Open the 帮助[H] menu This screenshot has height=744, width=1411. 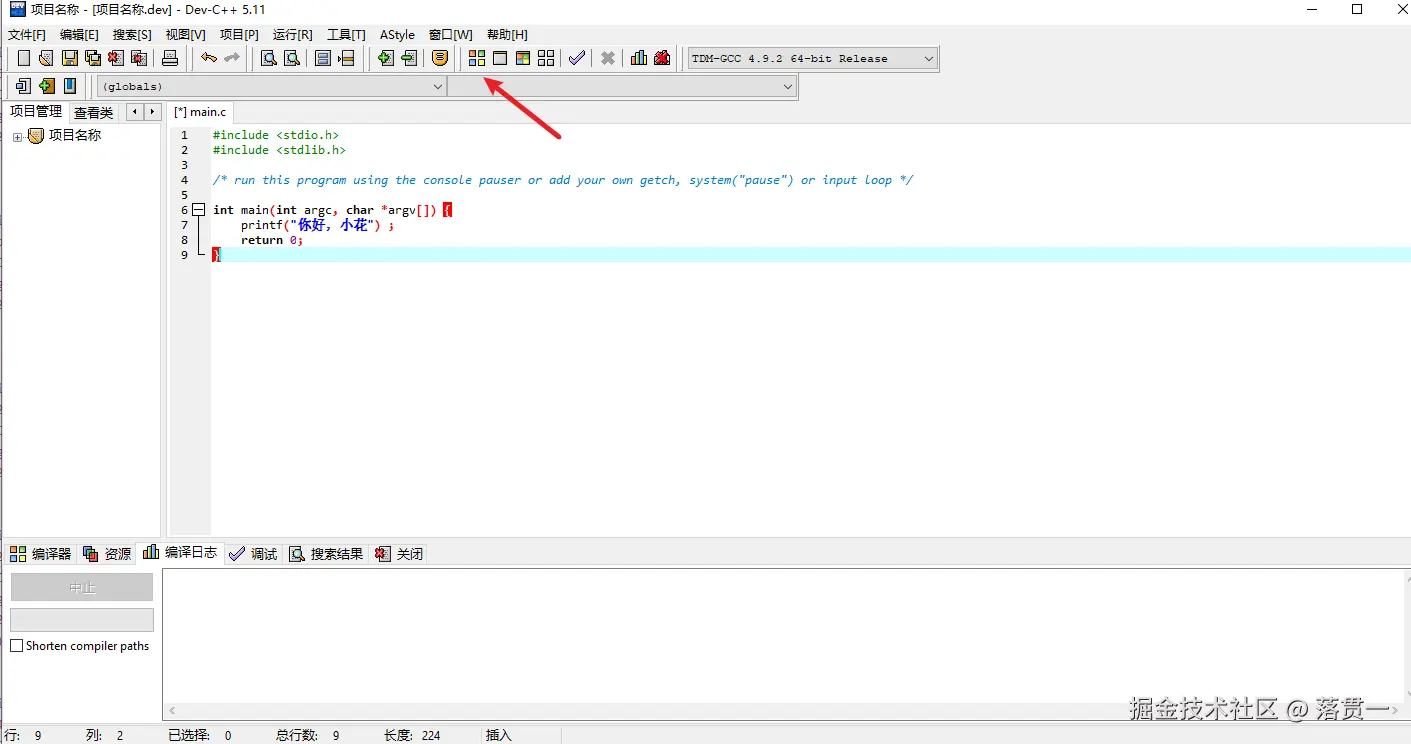point(507,34)
